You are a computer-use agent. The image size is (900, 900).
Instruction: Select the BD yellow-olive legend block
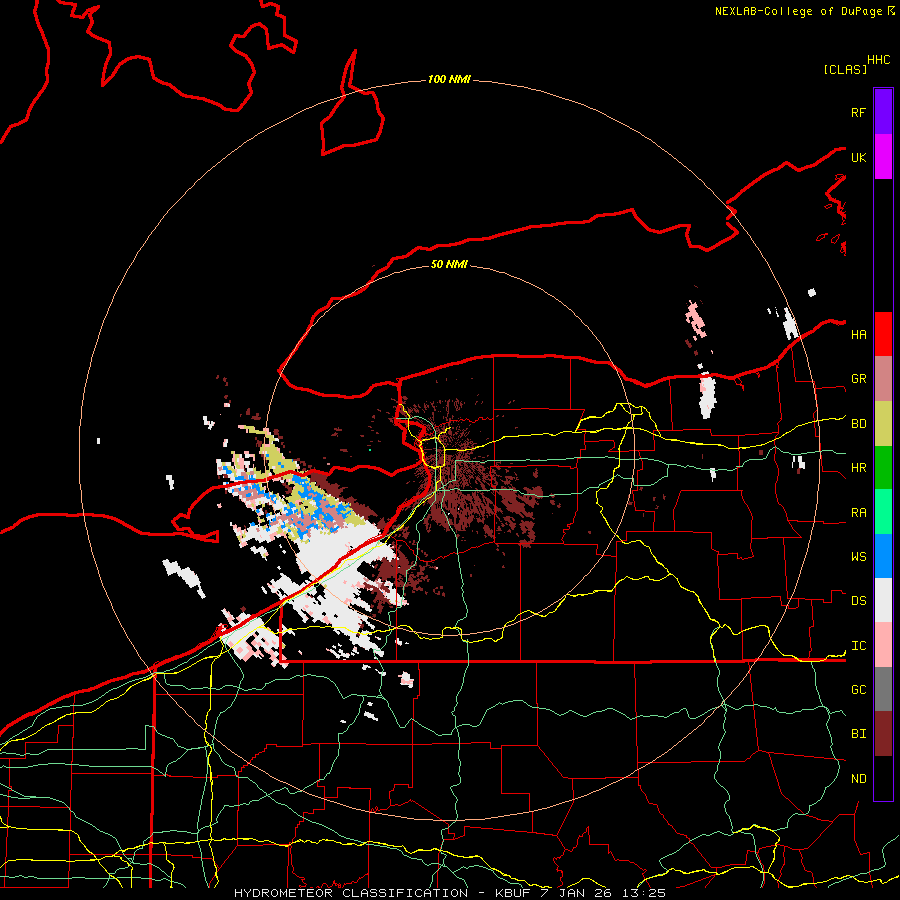(x=883, y=423)
